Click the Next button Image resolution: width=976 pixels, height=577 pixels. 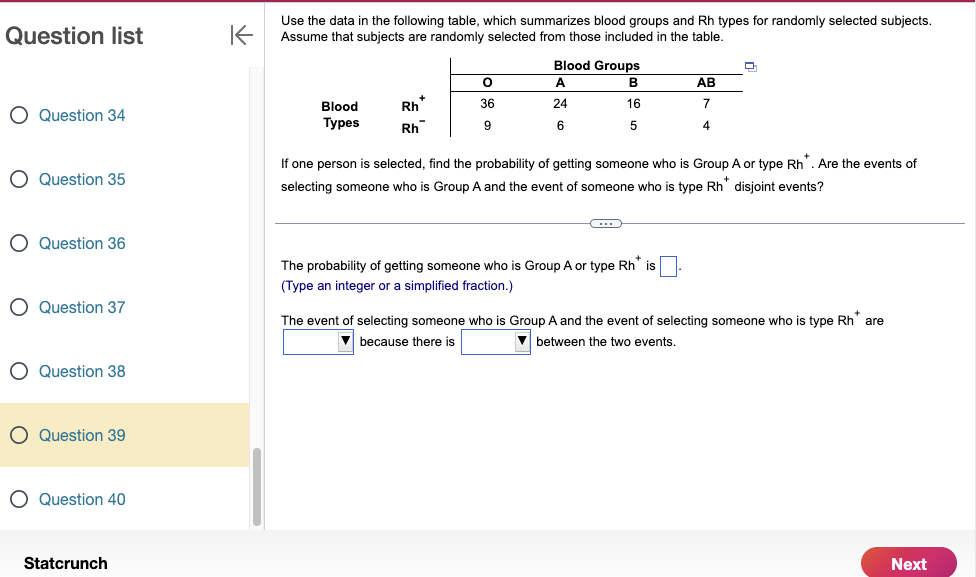click(908, 563)
